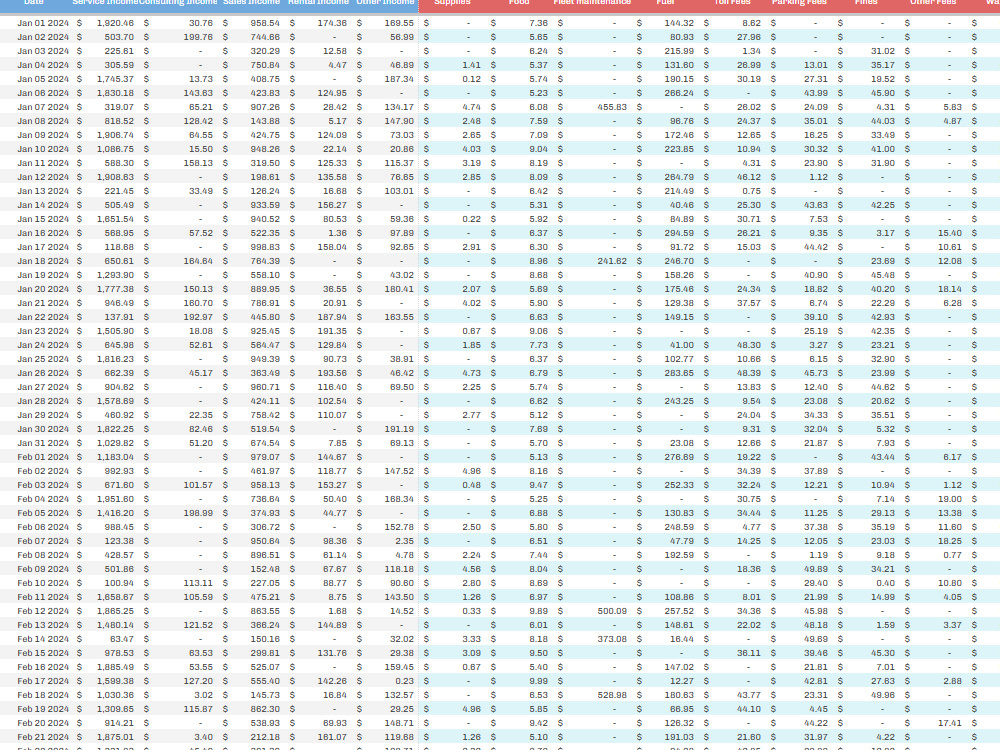Click the 1,816.23 cell in Jan 25 row
Viewport: 1000px width, 750px height.
pos(115,360)
